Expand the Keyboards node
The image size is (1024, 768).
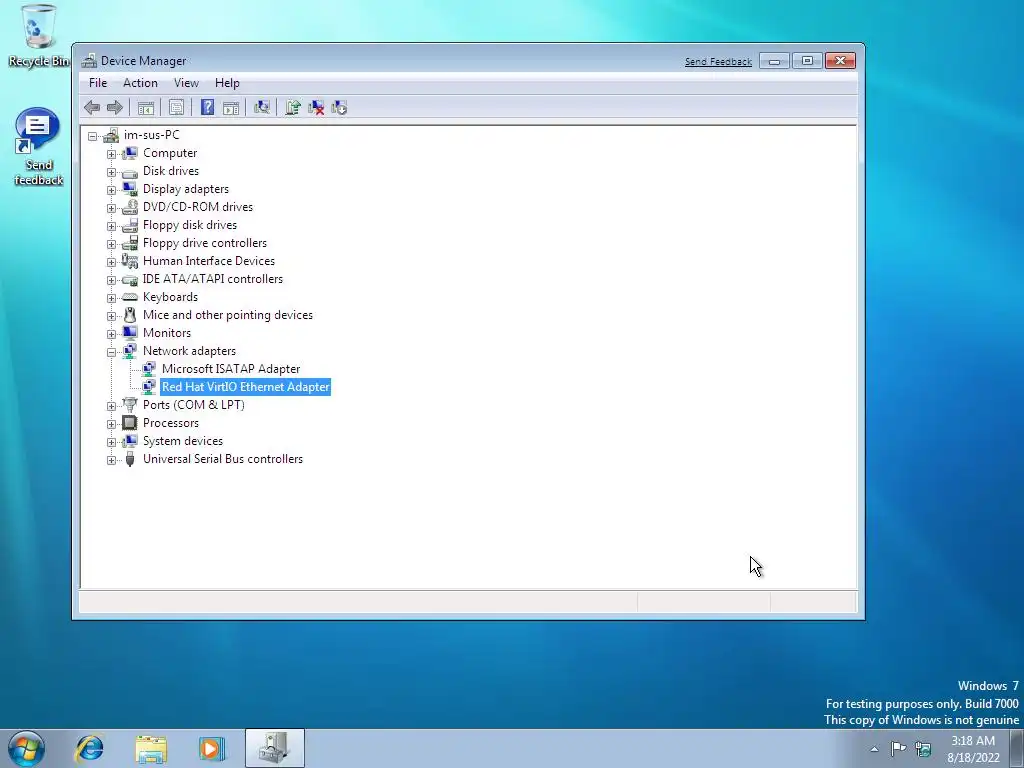pyautogui.click(x=111, y=298)
